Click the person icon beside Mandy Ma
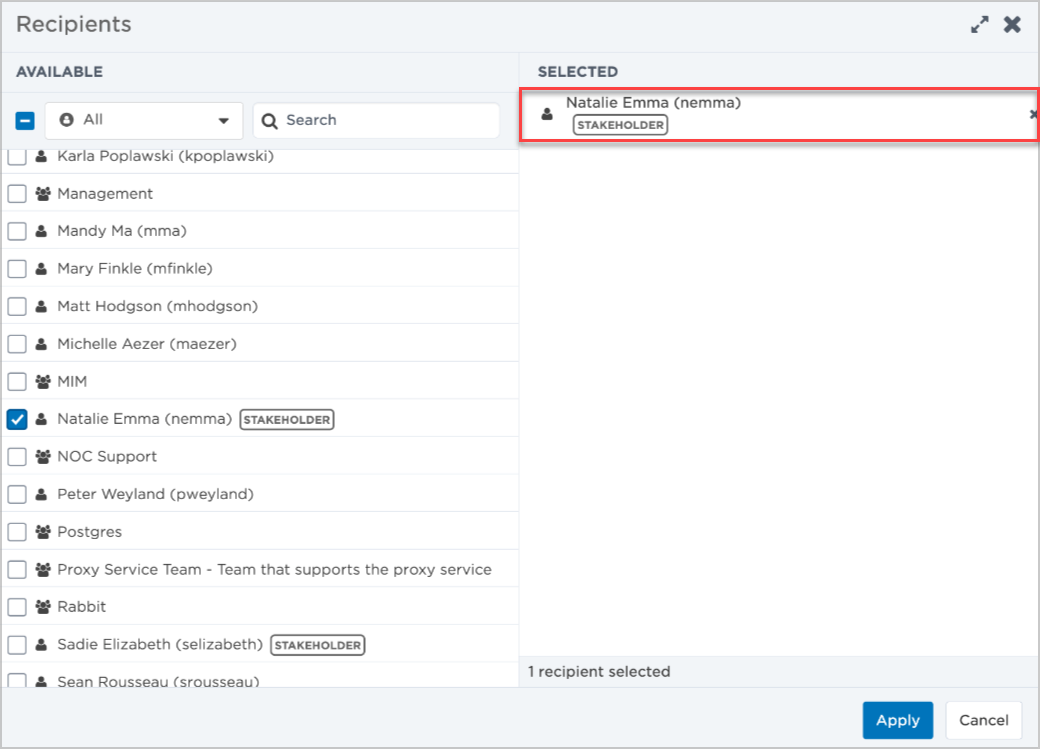Screen dimensions: 1040x749 (x=42, y=231)
